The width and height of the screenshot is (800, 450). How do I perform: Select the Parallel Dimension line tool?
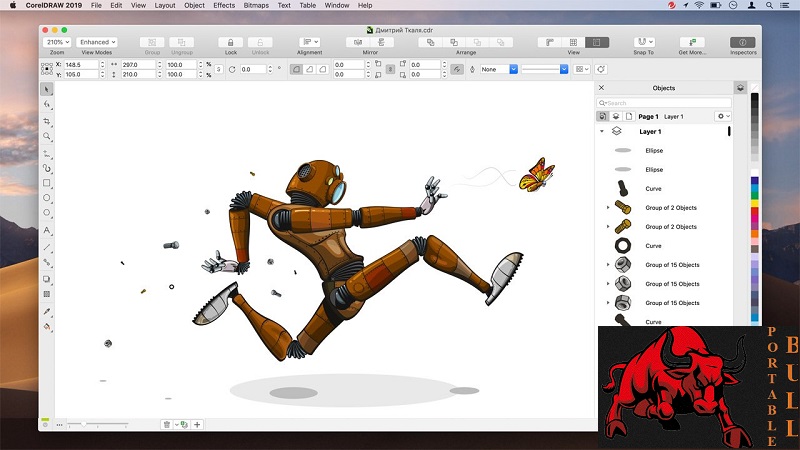click(46, 247)
